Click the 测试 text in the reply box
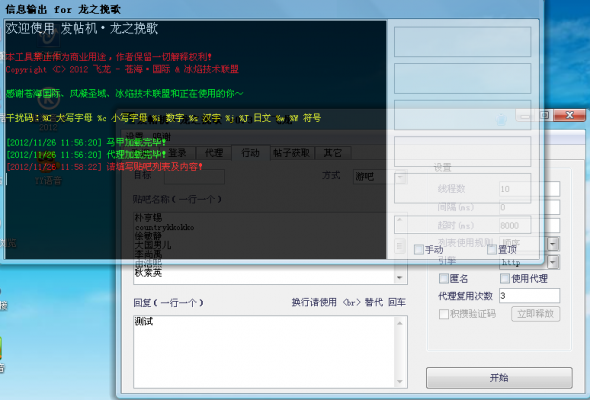The width and height of the screenshot is (590, 400). click(x=144, y=321)
